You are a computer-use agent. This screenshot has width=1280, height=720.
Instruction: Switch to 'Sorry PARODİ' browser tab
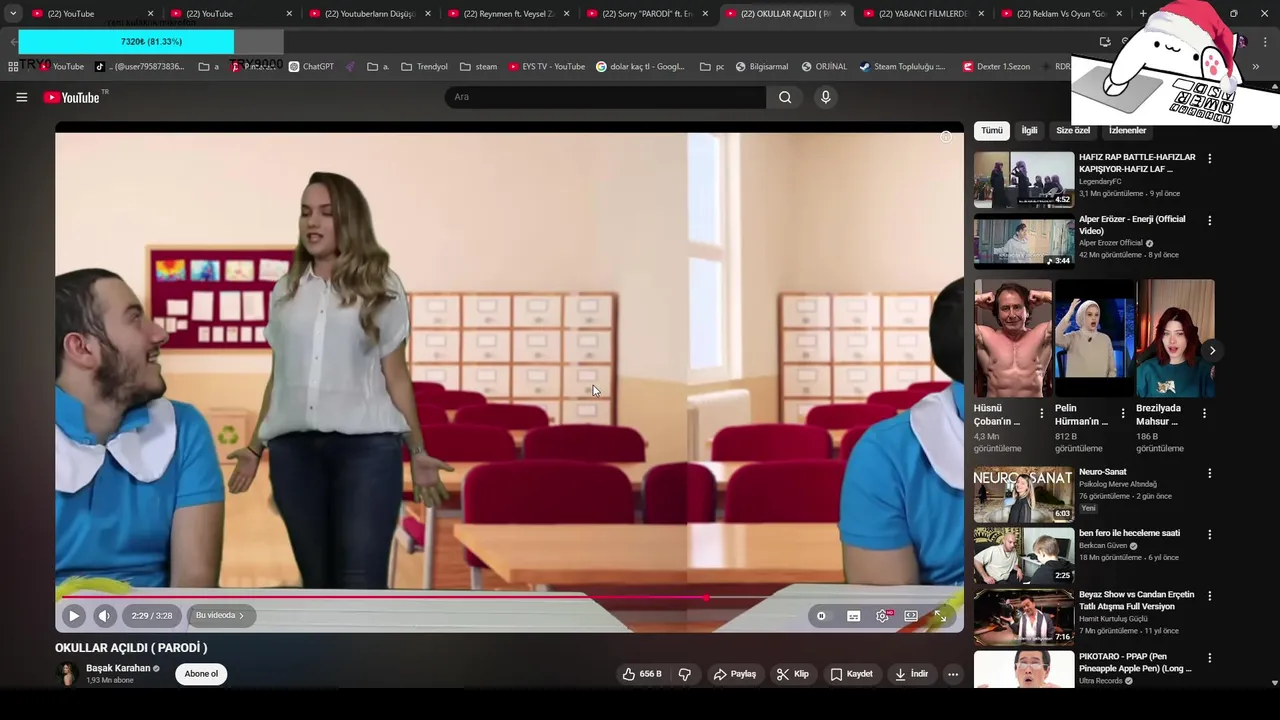tap(647, 14)
